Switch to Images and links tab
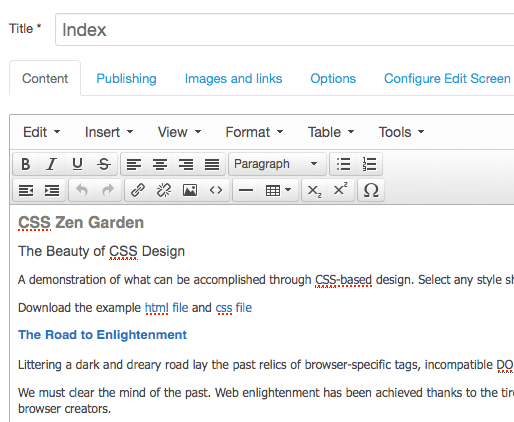The image size is (514, 422). 233,79
